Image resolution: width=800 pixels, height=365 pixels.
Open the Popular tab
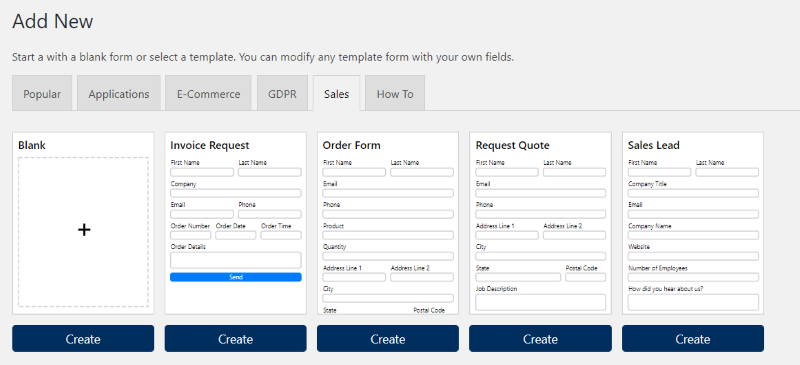(42, 94)
